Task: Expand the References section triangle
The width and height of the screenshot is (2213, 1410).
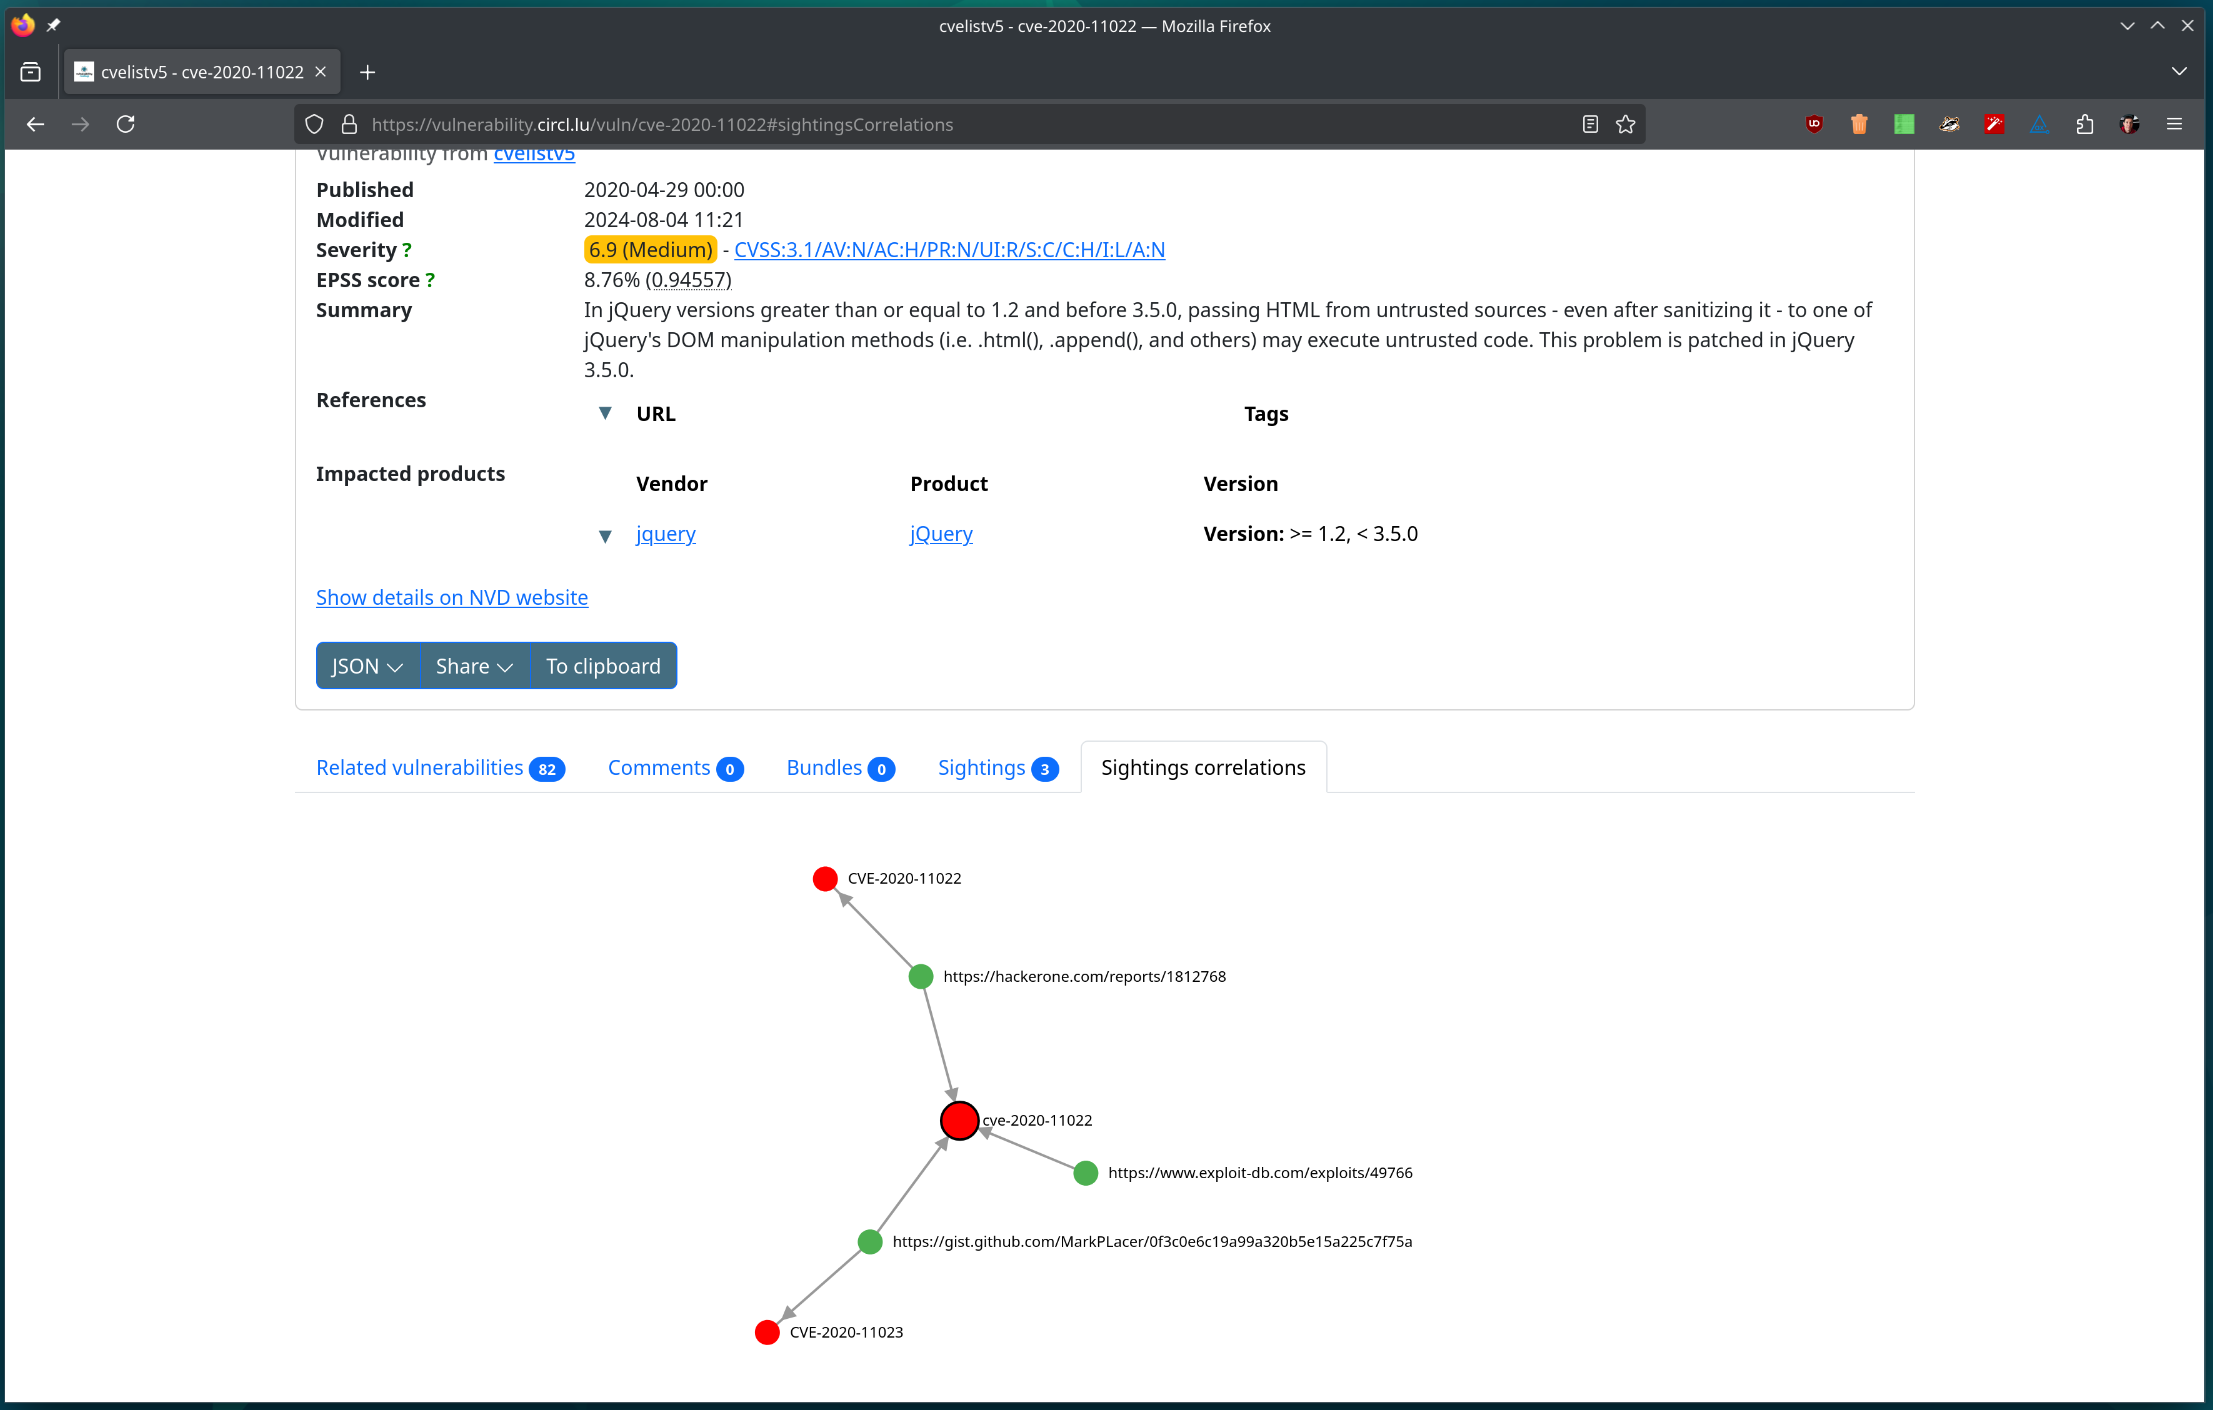Action: pyautogui.click(x=605, y=413)
